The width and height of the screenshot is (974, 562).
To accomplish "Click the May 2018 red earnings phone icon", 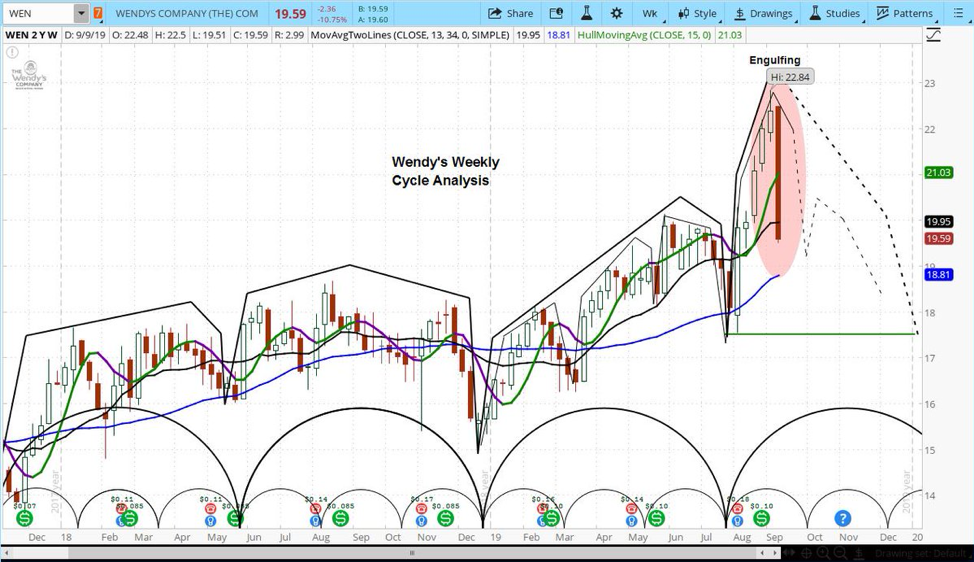I will pyautogui.click(x=211, y=509).
